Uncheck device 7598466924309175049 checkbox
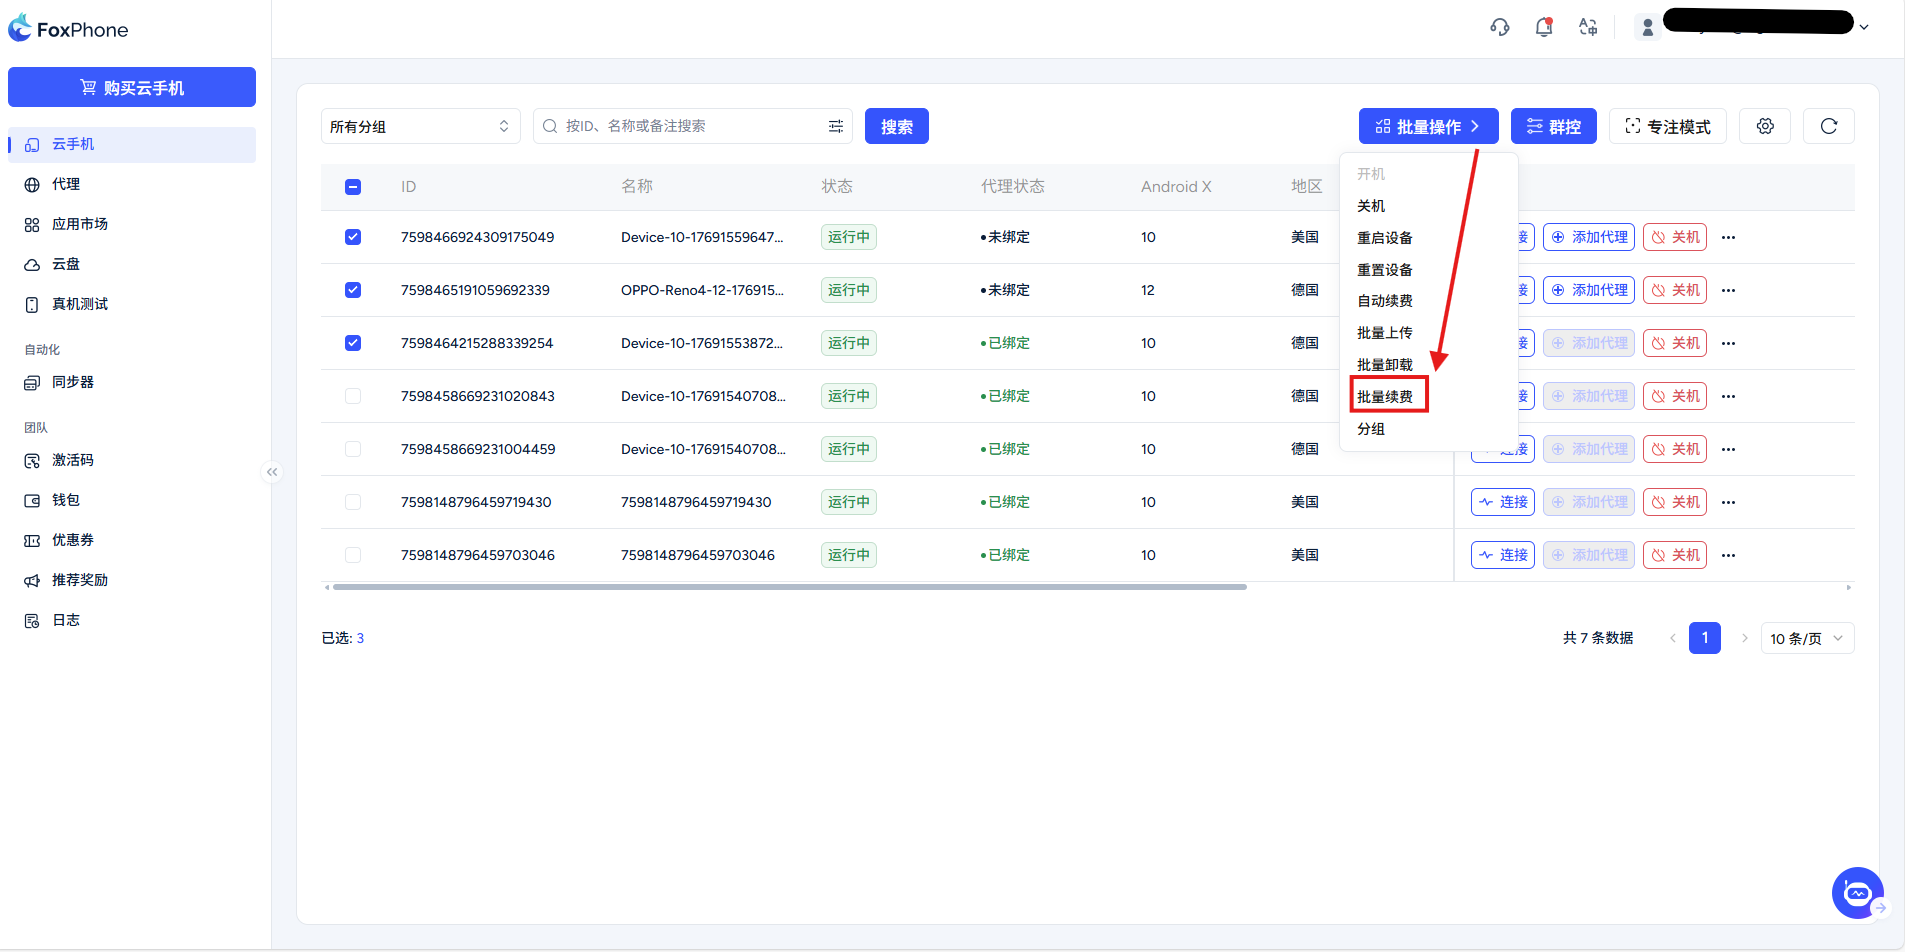The height and width of the screenshot is (952, 1905). point(353,237)
